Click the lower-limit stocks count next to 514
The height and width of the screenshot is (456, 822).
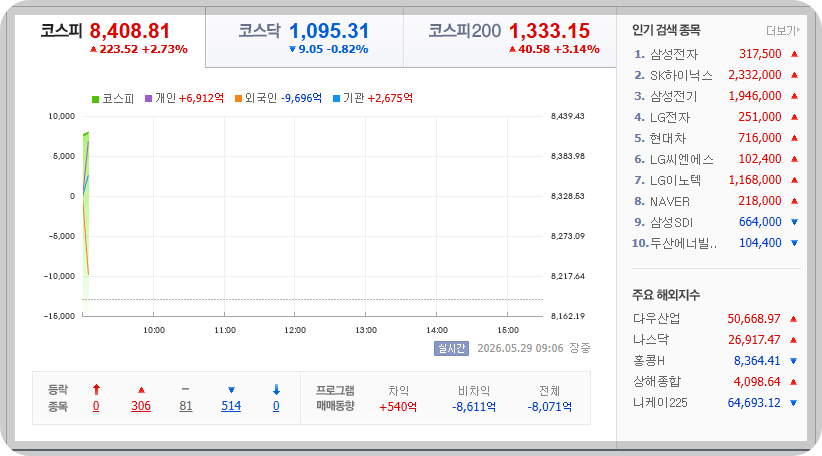(x=276, y=406)
